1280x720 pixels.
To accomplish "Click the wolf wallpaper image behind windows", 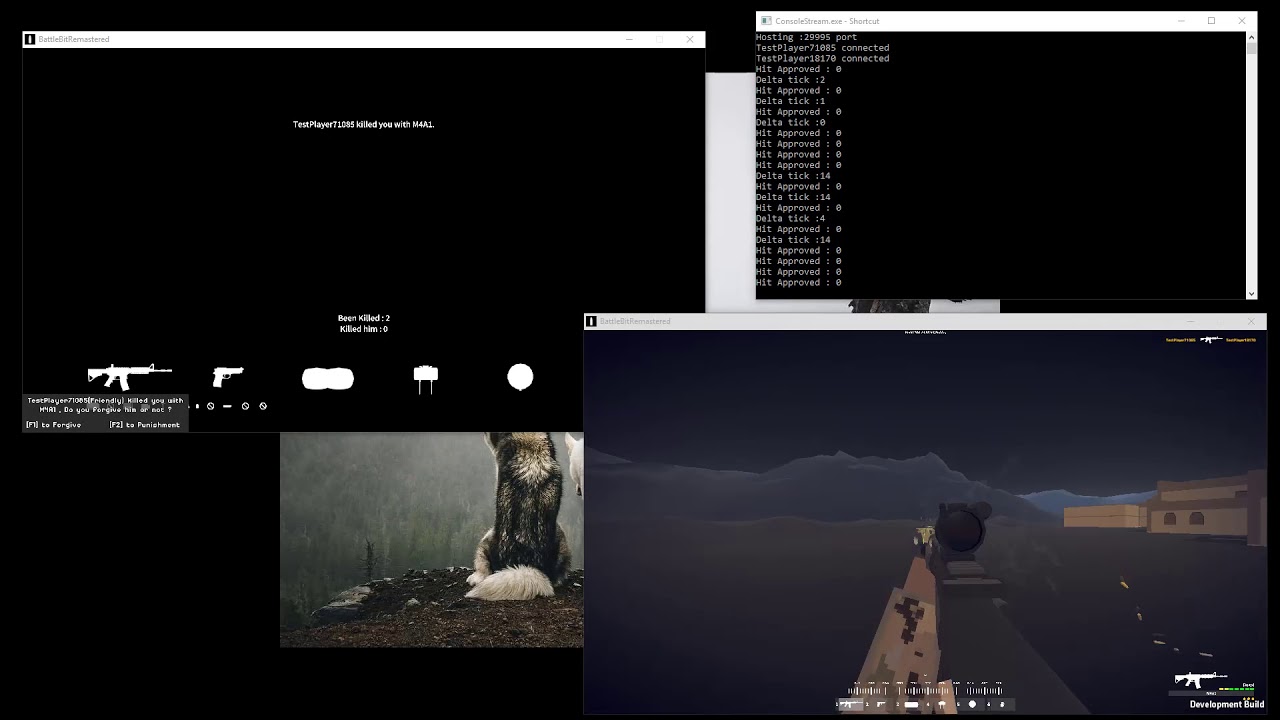I will 431,540.
